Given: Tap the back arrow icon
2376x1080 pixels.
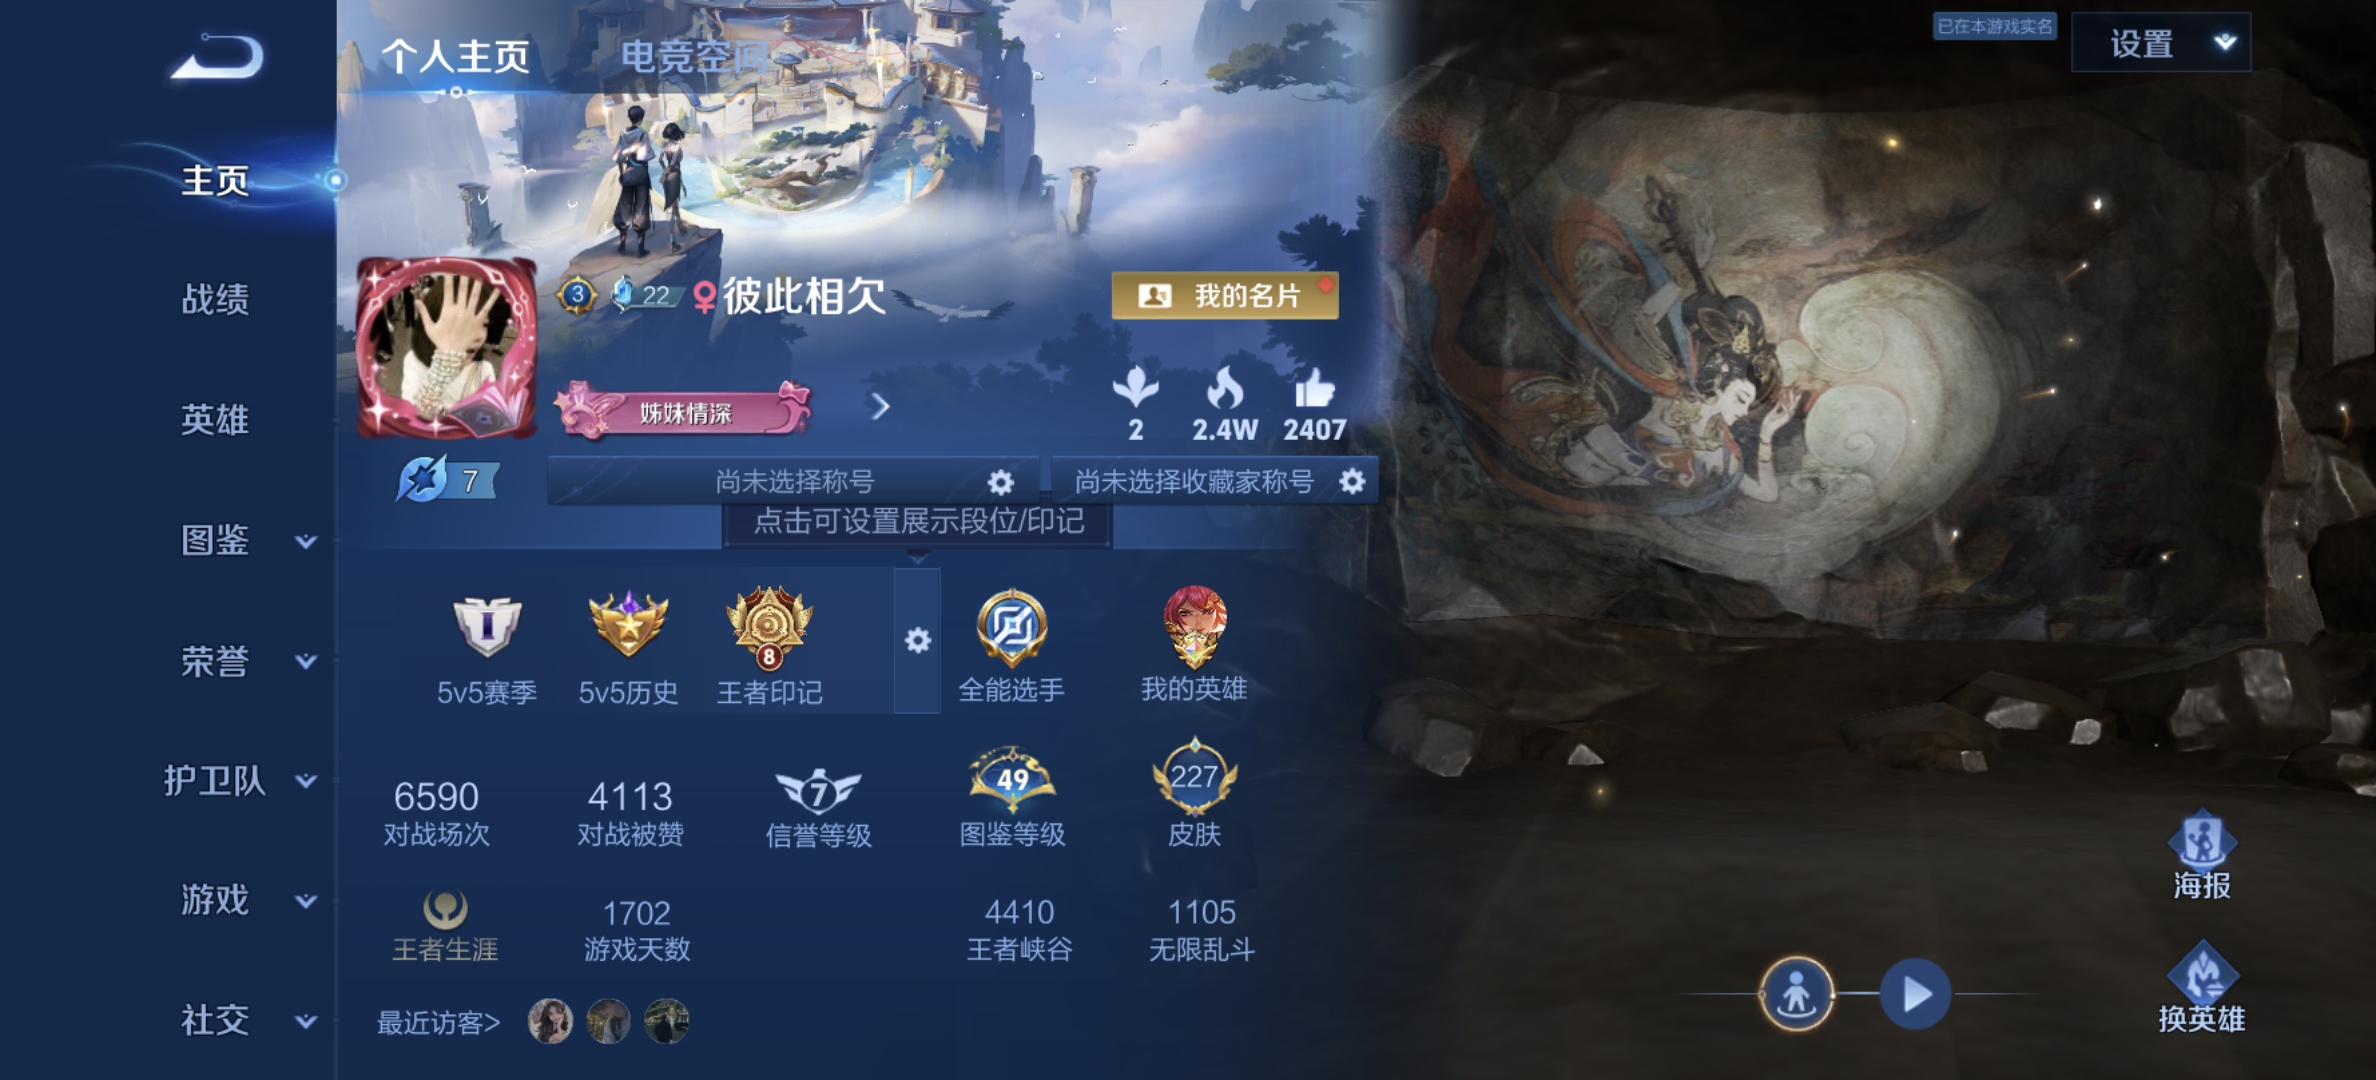Looking at the screenshot, I should click(217, 56).
